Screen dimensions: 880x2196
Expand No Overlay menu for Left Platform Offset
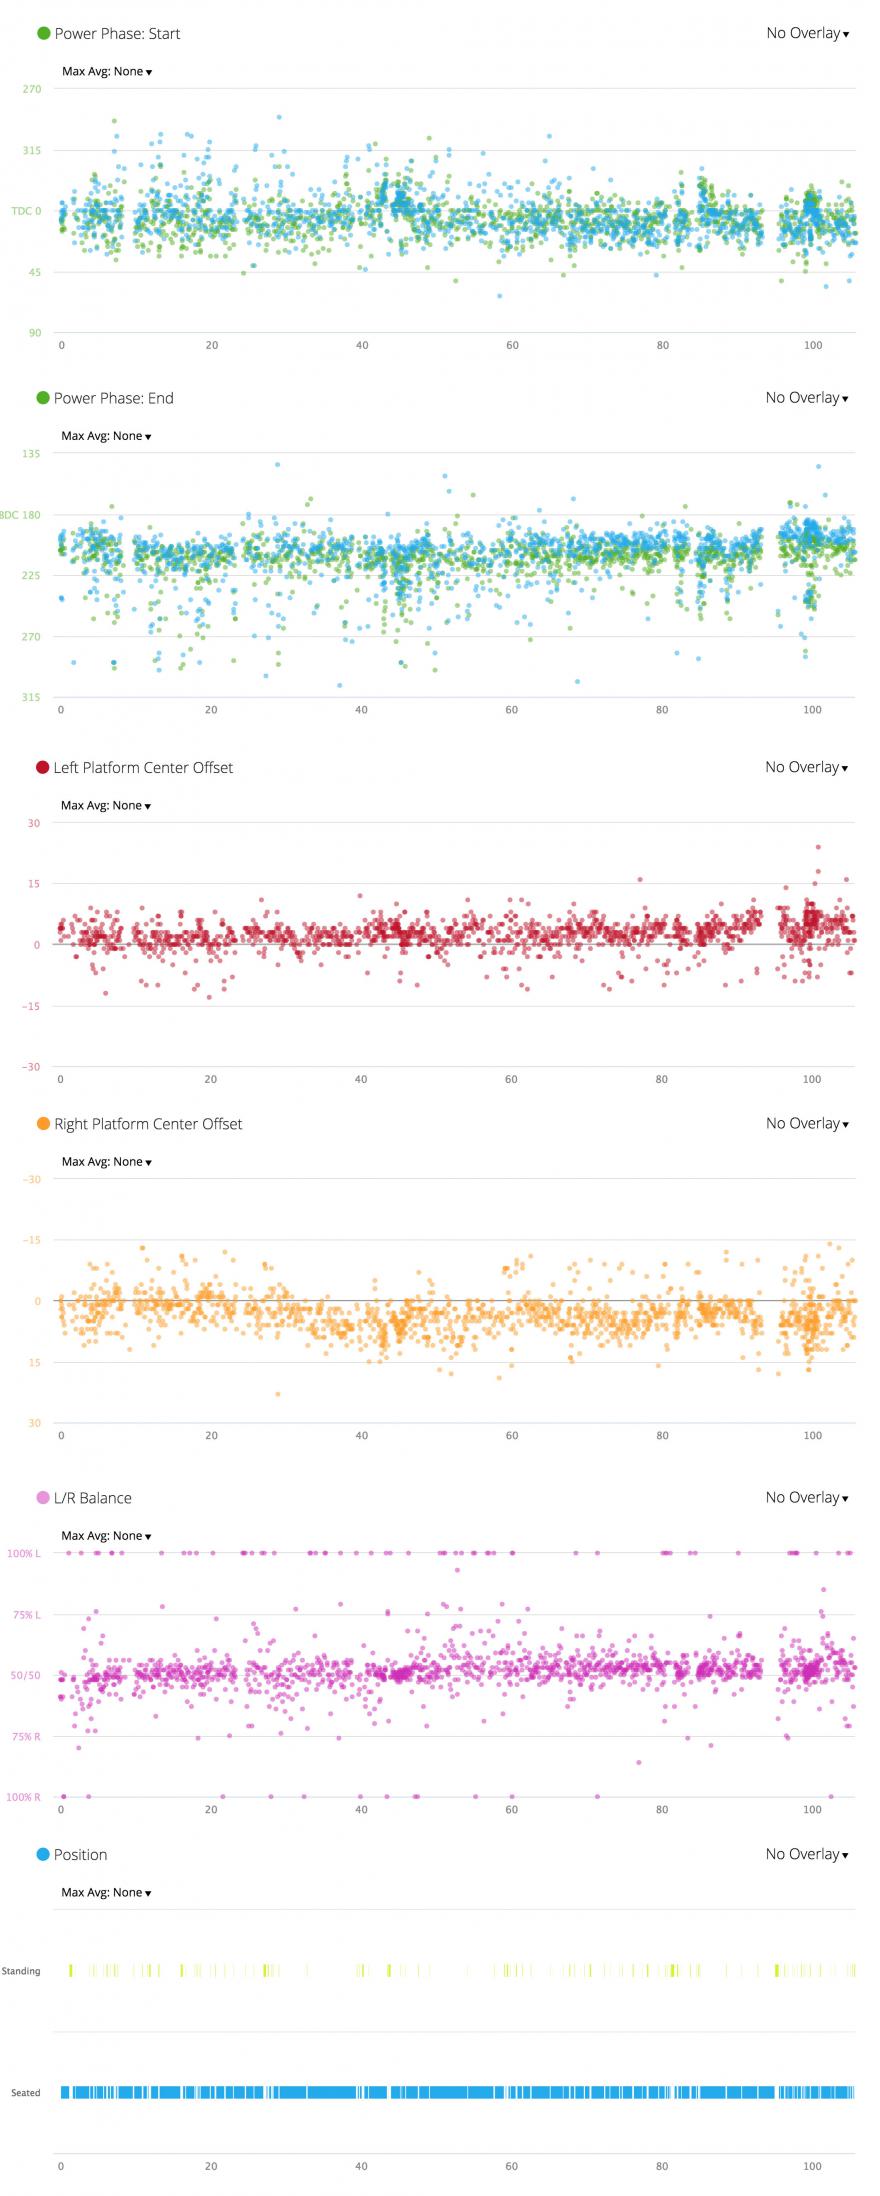(807, 768)
